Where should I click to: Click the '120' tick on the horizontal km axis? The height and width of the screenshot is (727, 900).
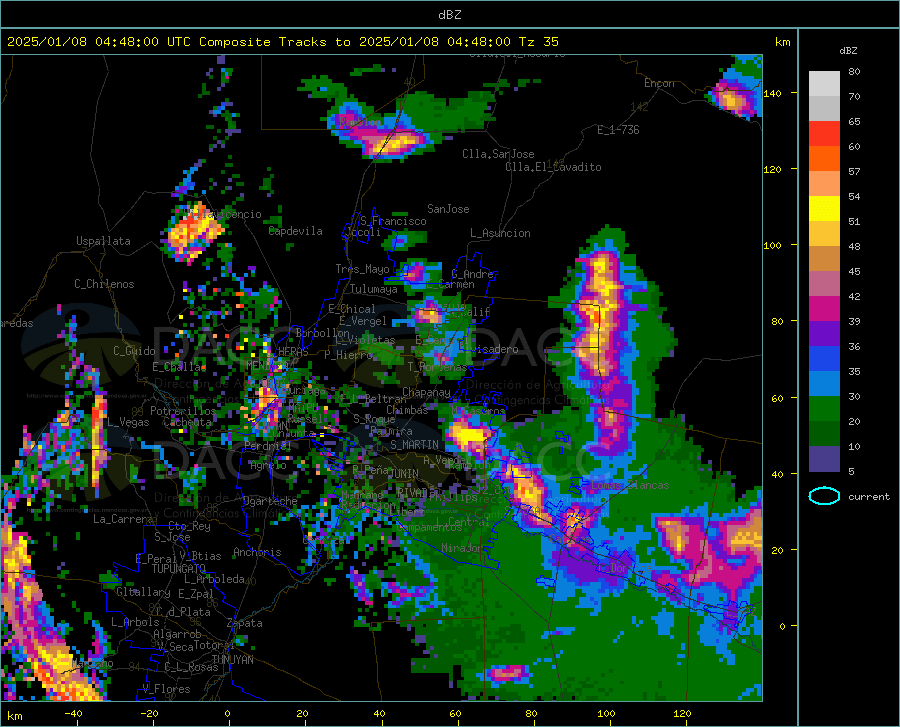(682, 714)
